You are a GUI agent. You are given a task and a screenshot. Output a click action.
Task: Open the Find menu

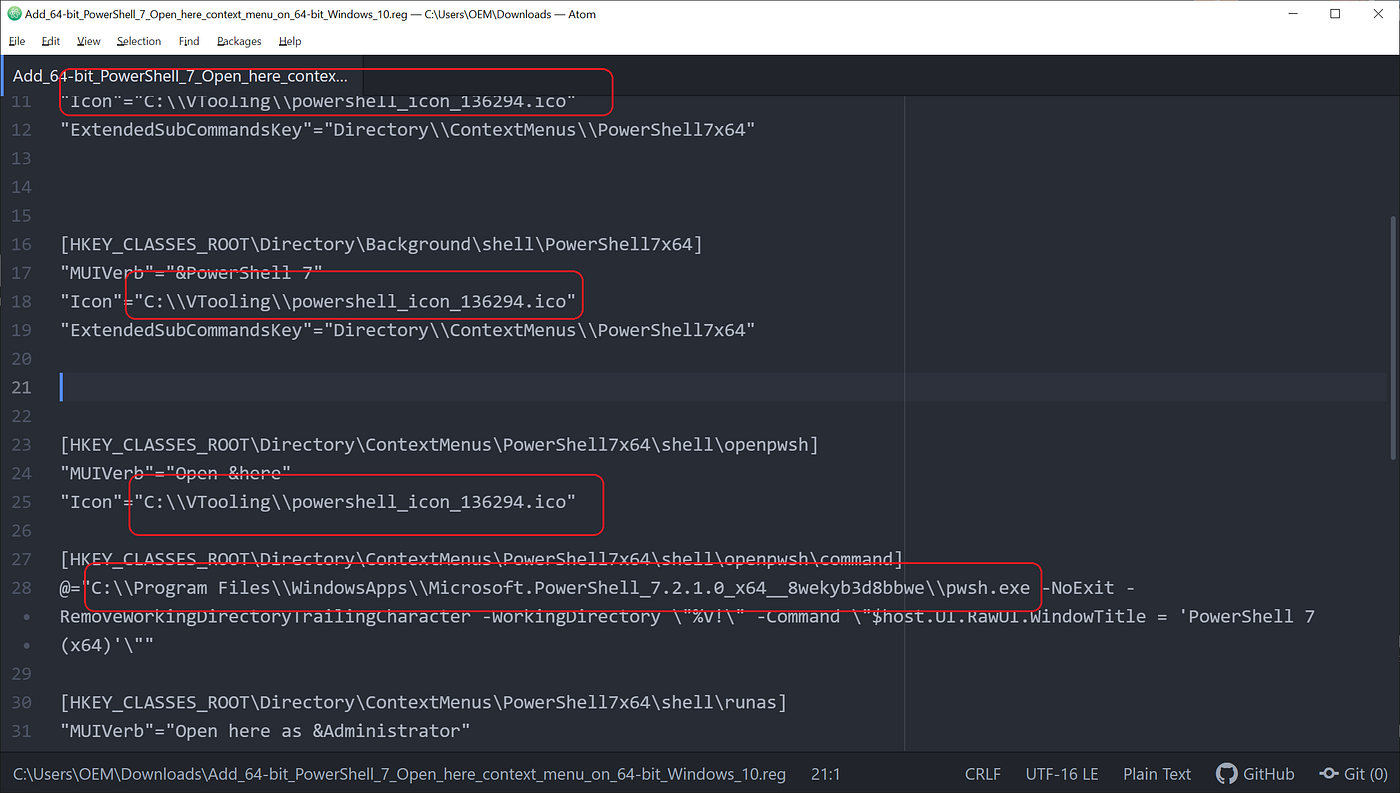pos(188,41)
